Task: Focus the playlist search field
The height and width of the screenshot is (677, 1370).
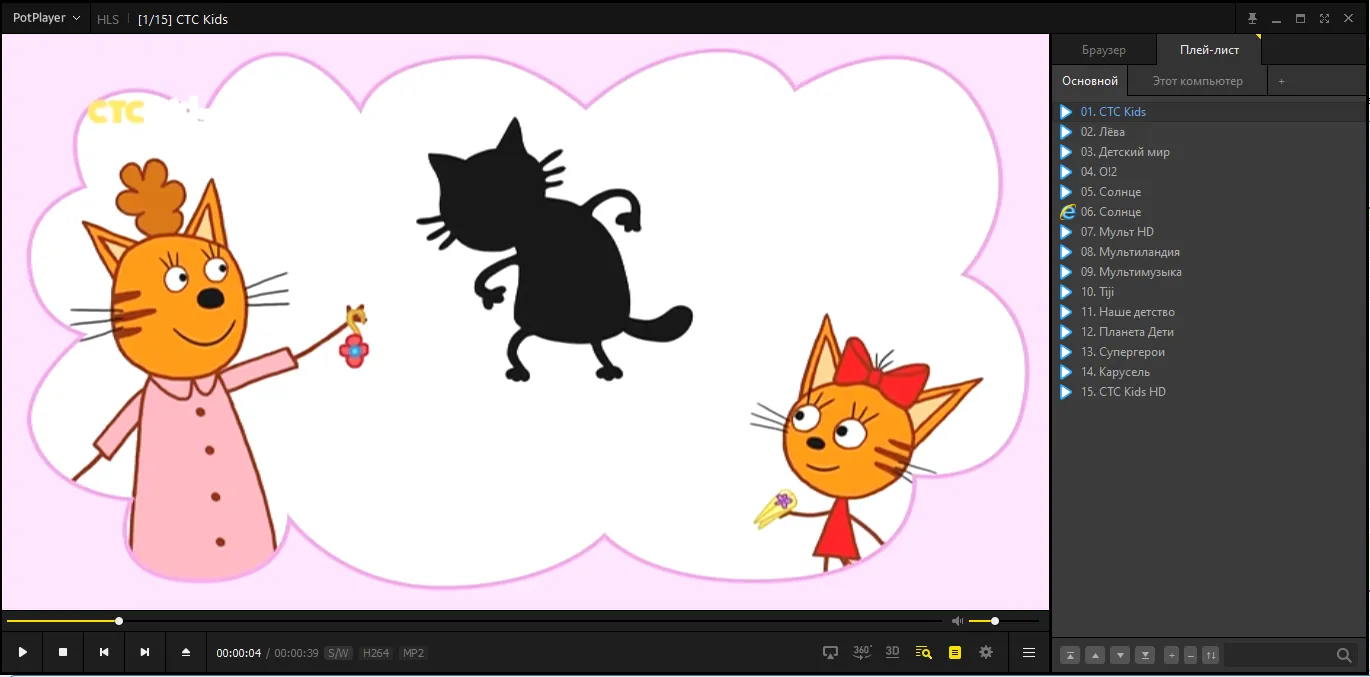Action: 1279,655
